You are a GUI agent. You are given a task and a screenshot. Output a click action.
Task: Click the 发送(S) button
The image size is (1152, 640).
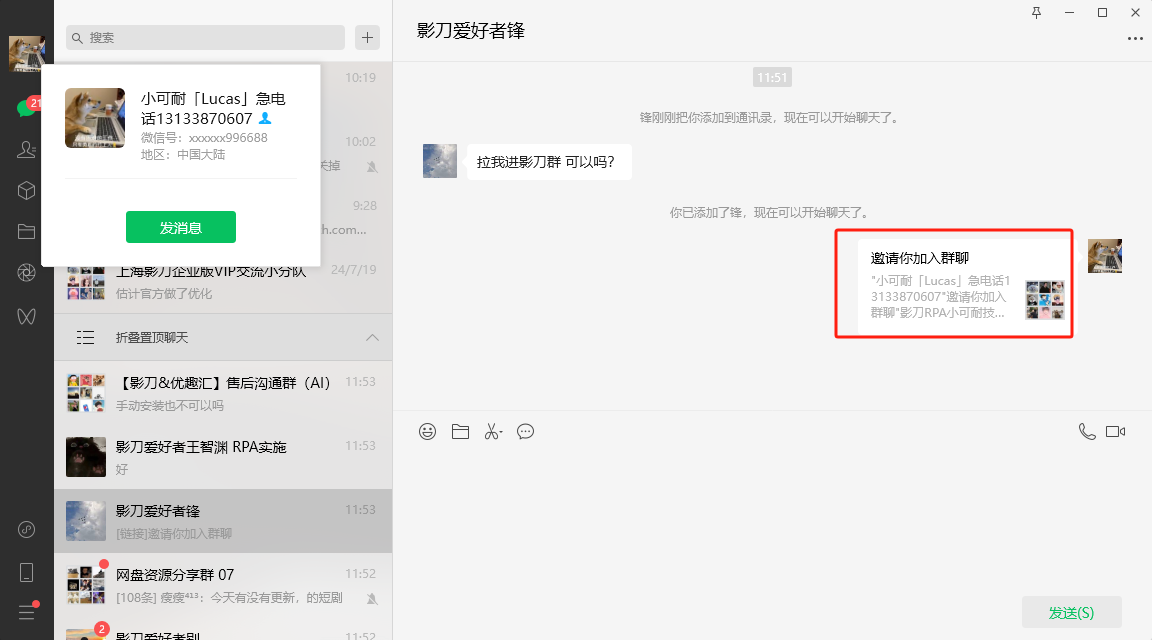[x=1071, y=612]
